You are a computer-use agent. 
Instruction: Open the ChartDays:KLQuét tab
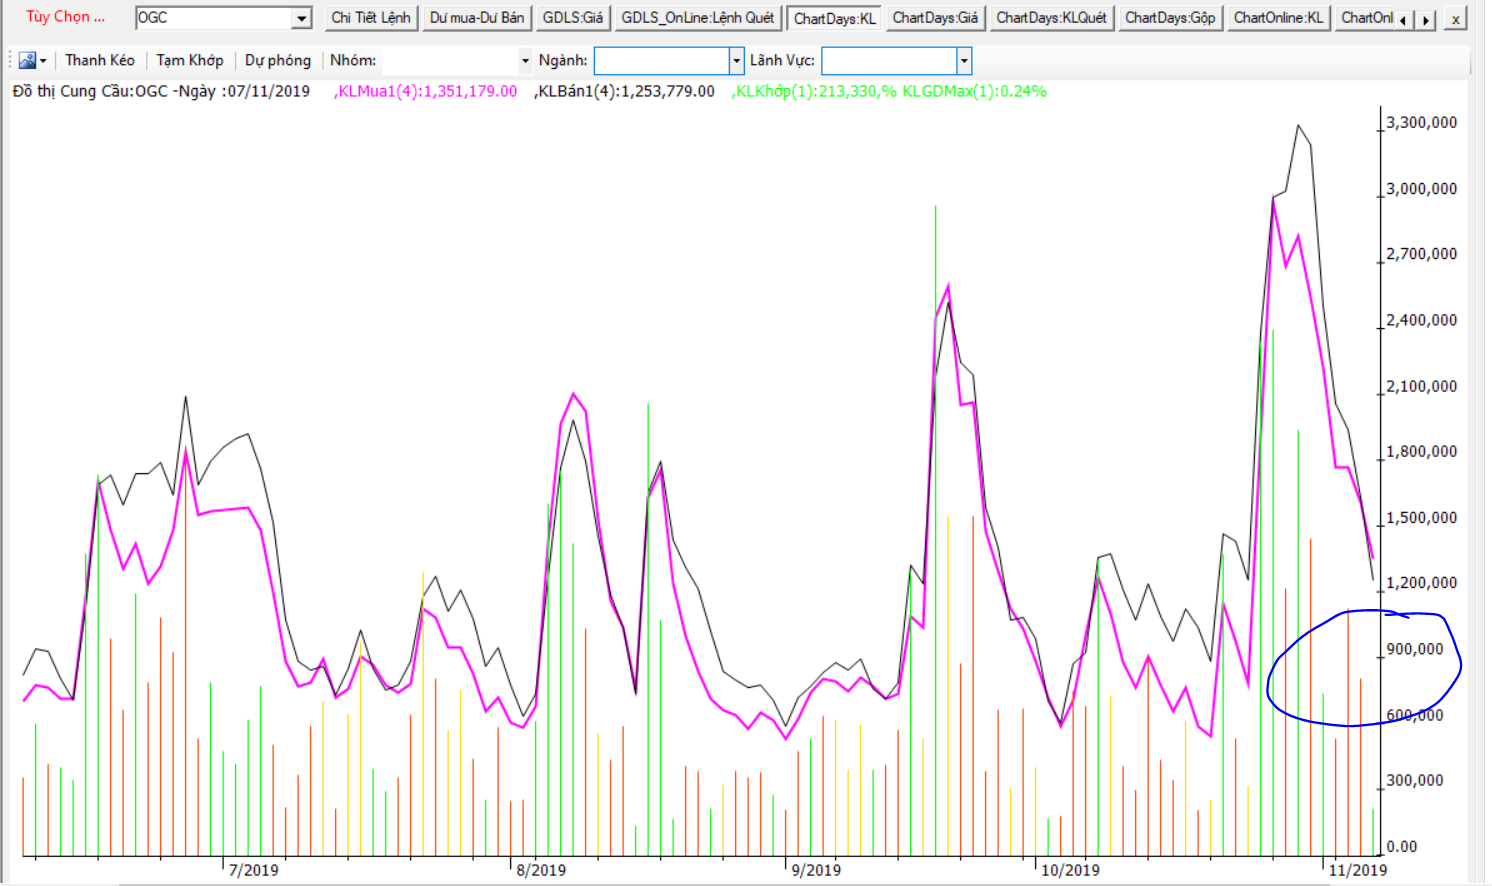[x=1051, y=18]
